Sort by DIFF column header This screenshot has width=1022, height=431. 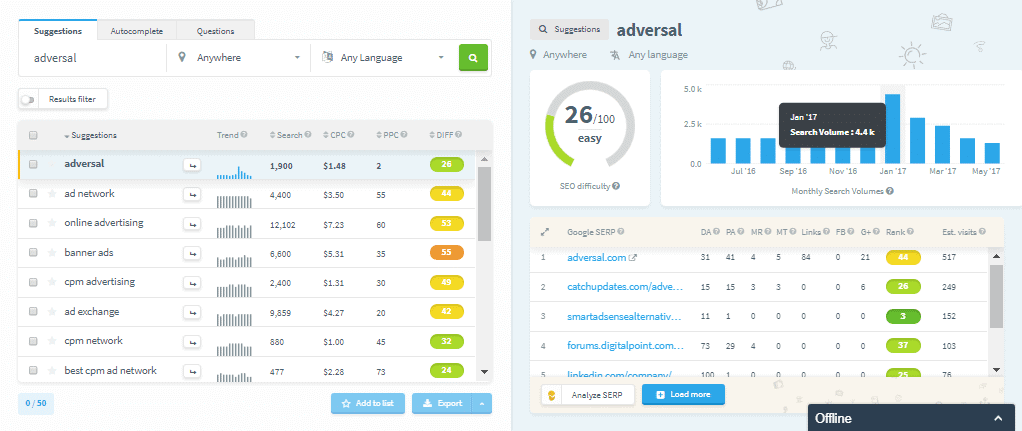[442, 135]
